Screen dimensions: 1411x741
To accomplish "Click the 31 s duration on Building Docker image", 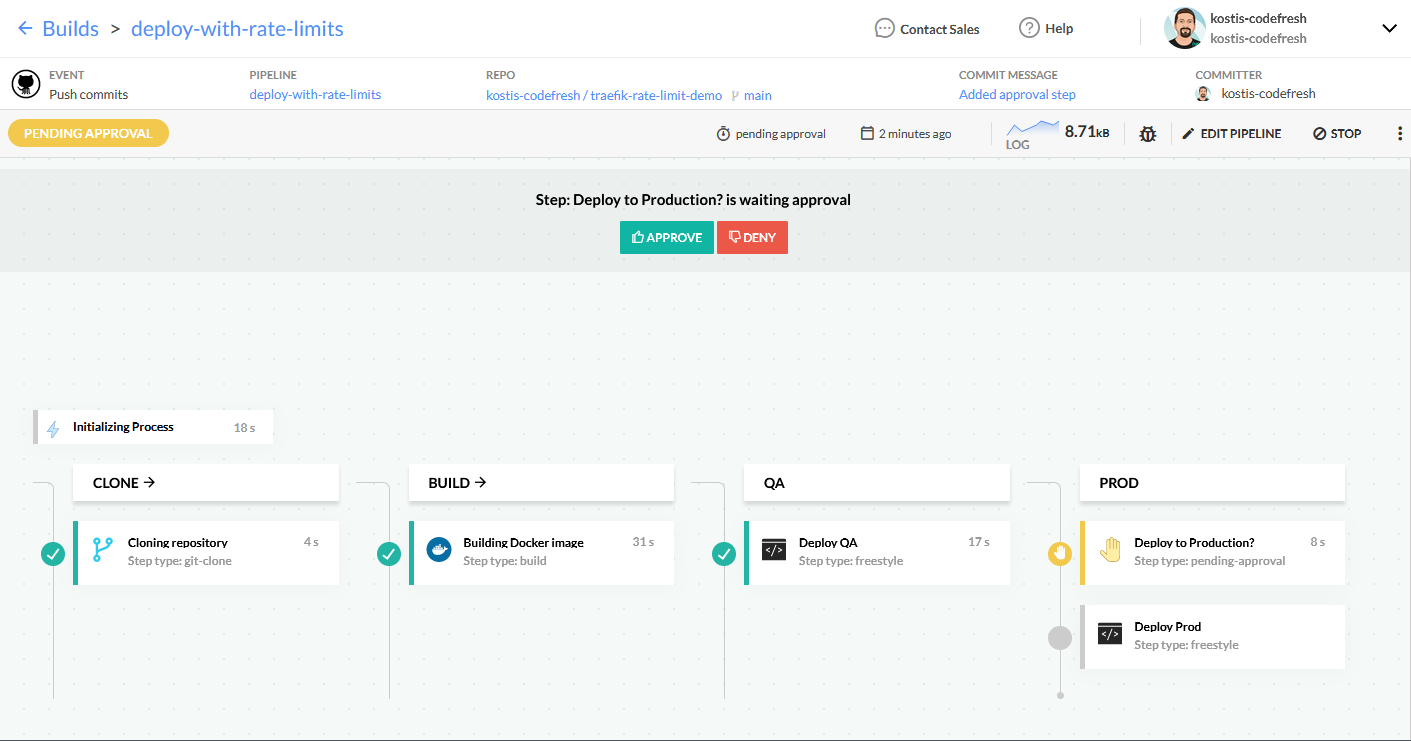I will 643,542.
